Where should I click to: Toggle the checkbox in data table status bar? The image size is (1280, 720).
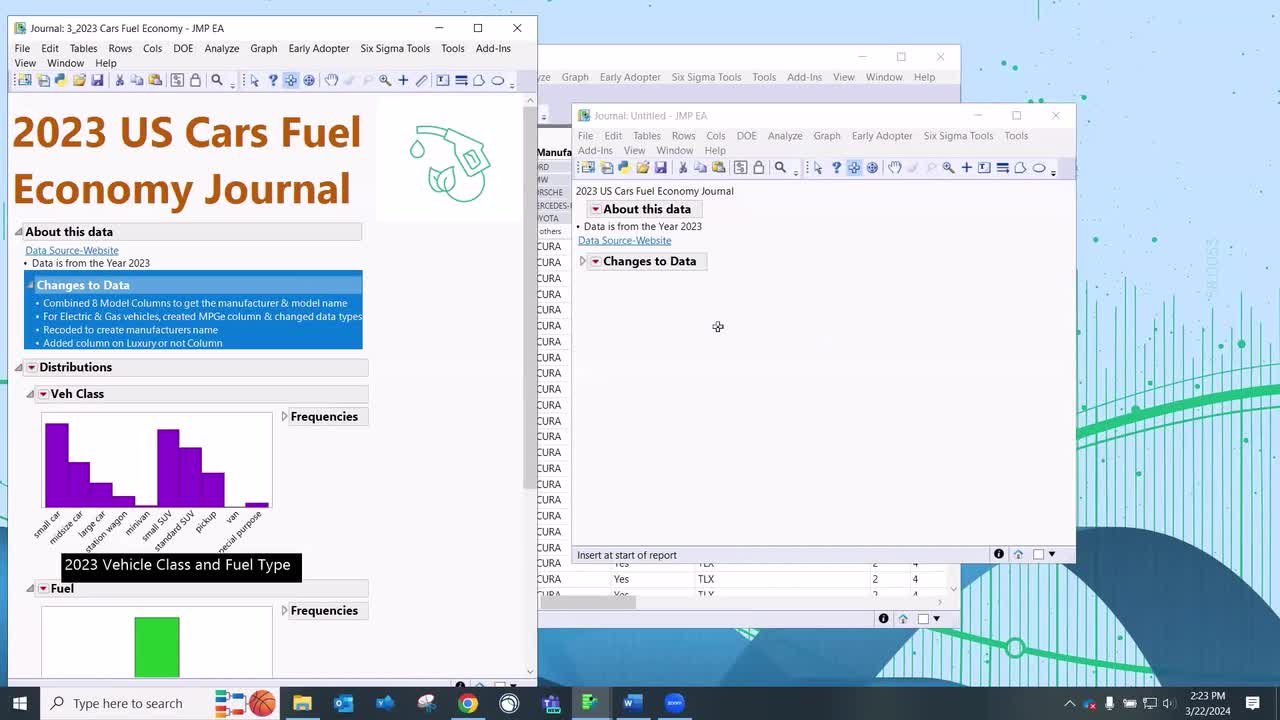click(923, 619)
